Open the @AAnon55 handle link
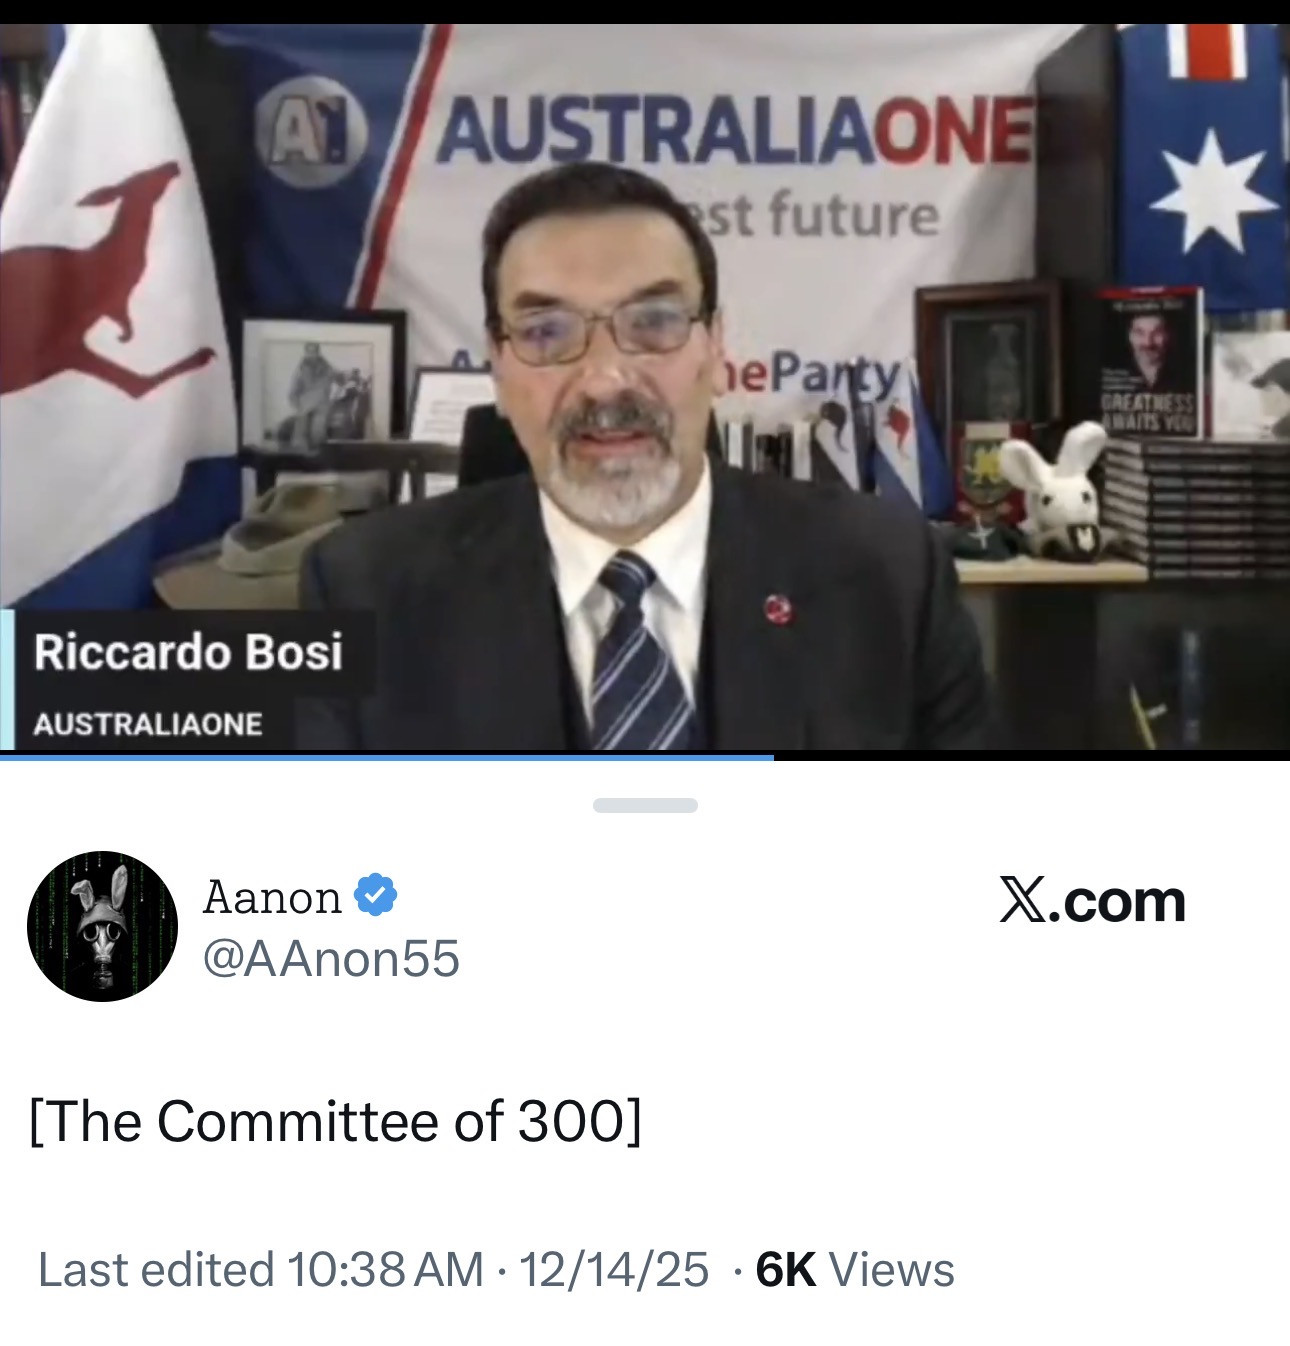 tap(331, 958)
